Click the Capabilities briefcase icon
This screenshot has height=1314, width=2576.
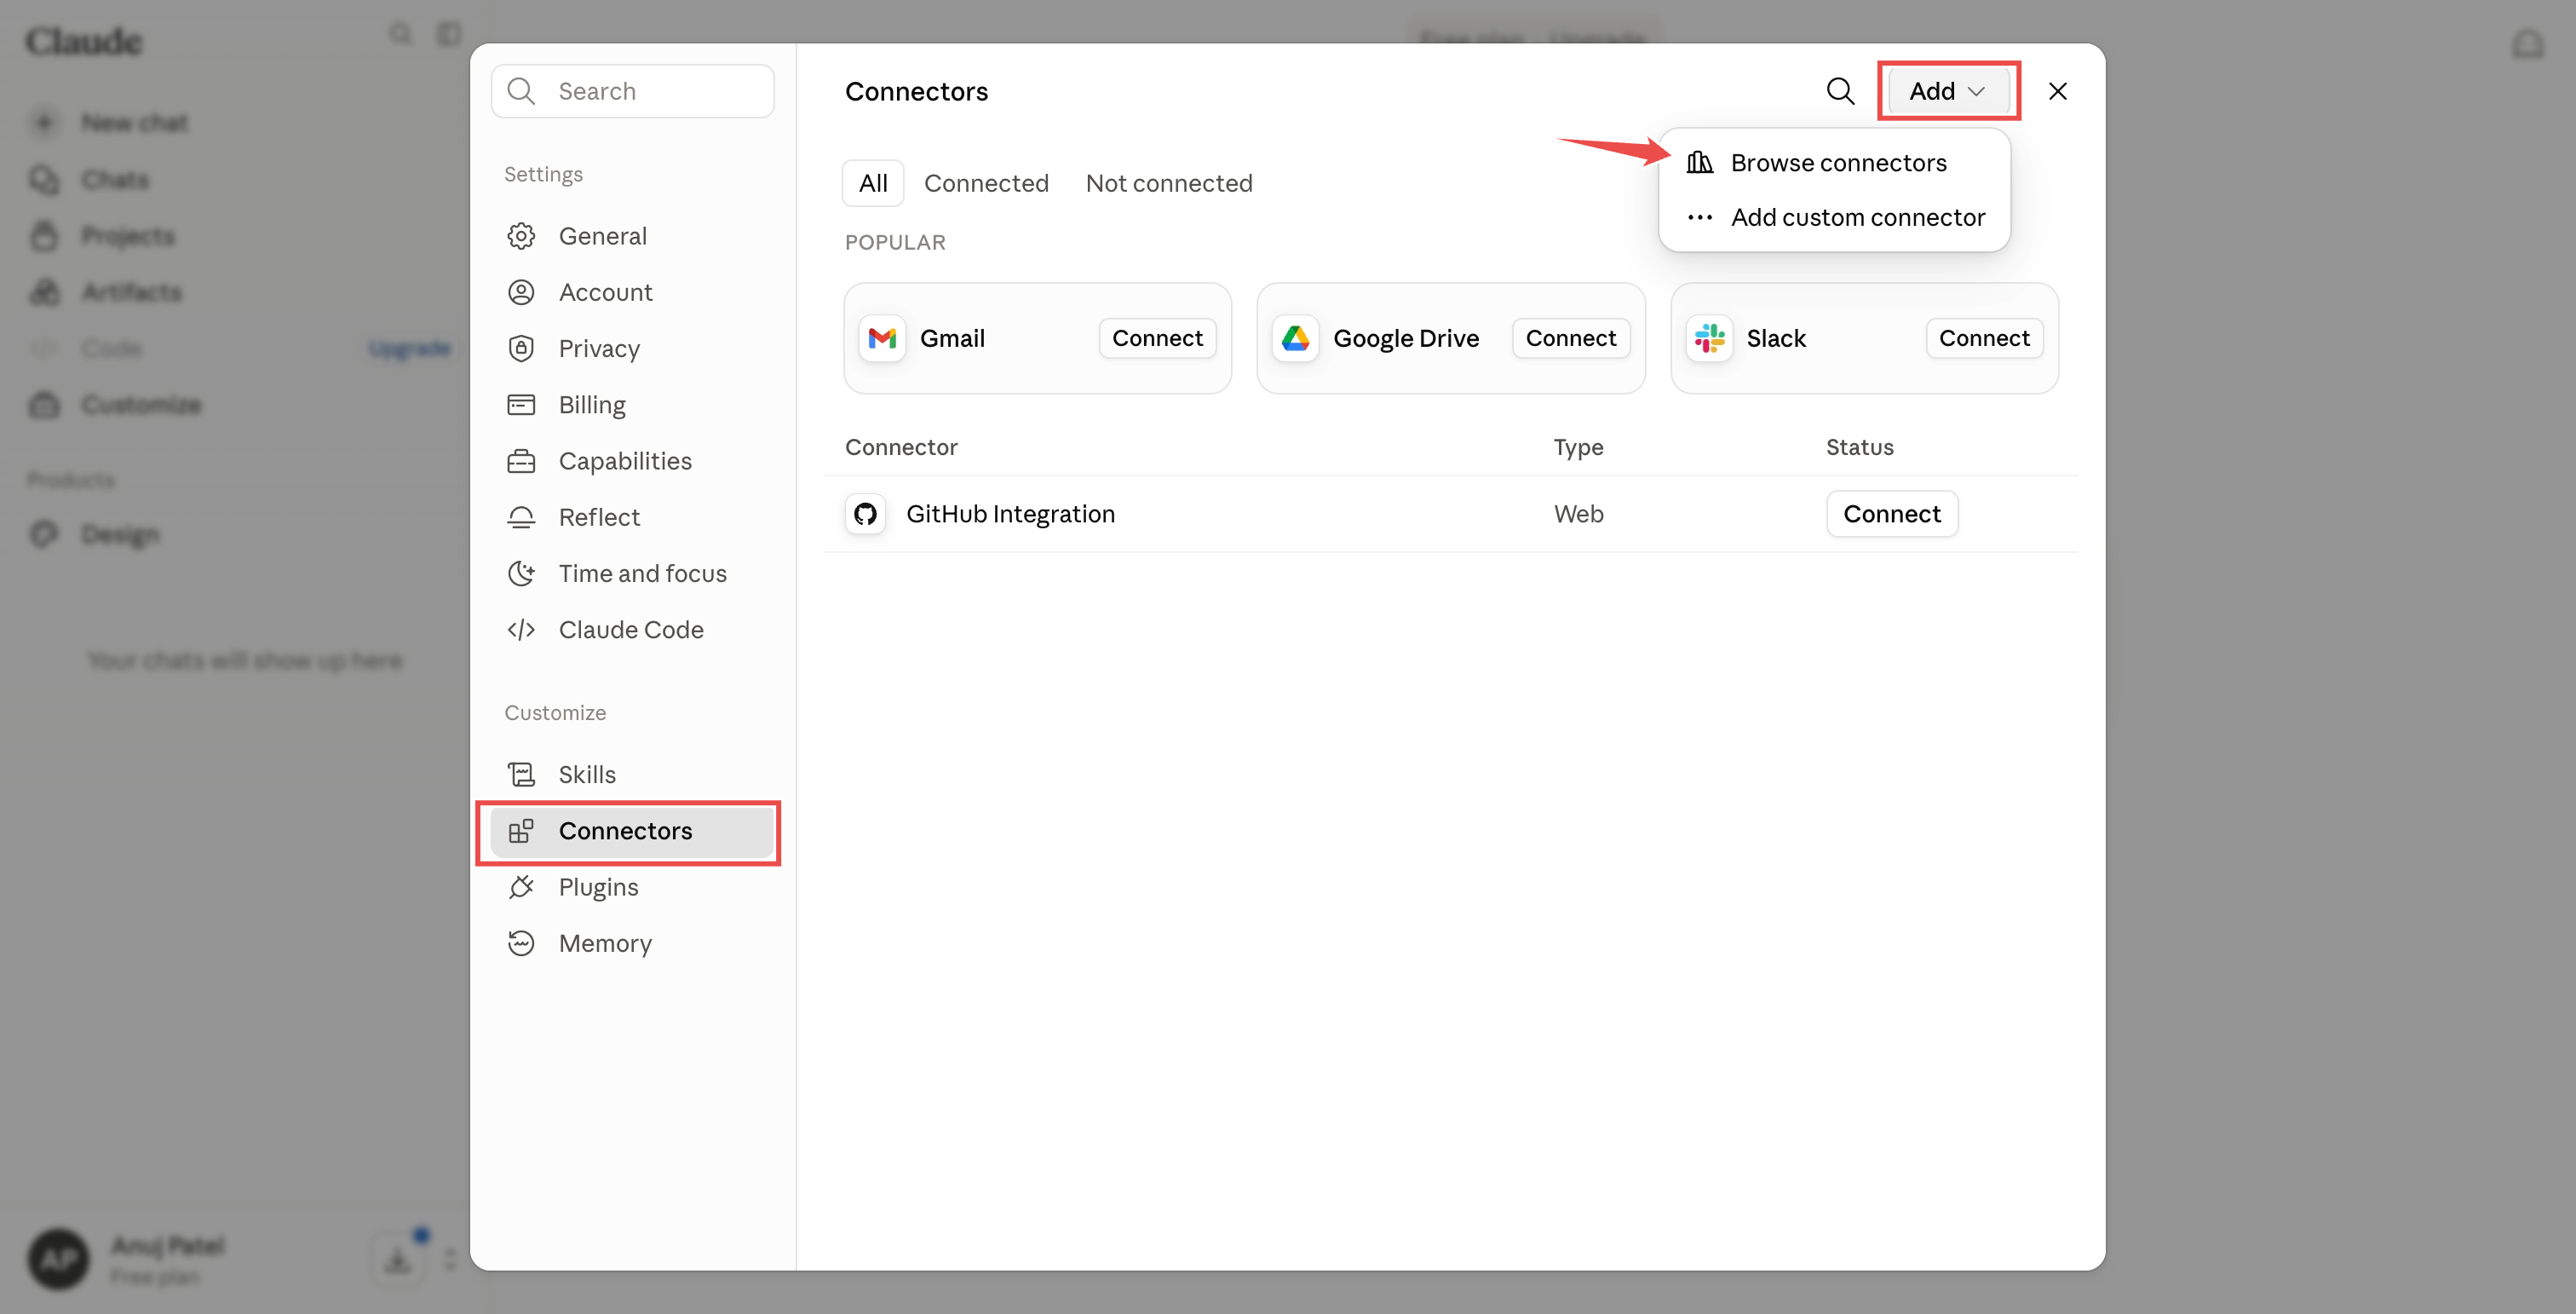tap(521, 461)
